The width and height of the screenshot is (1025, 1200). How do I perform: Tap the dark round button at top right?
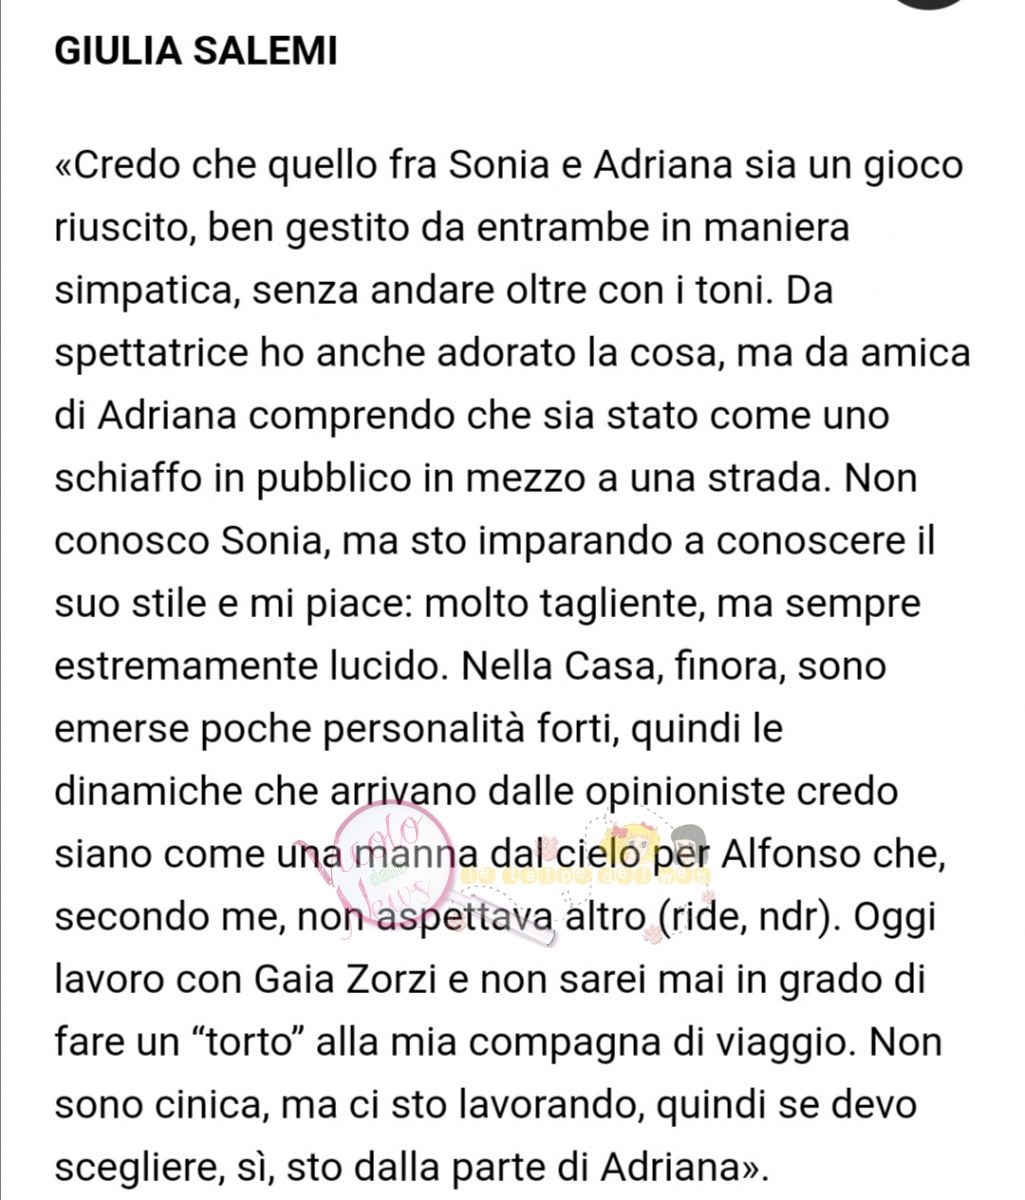(x=928, y=3)
